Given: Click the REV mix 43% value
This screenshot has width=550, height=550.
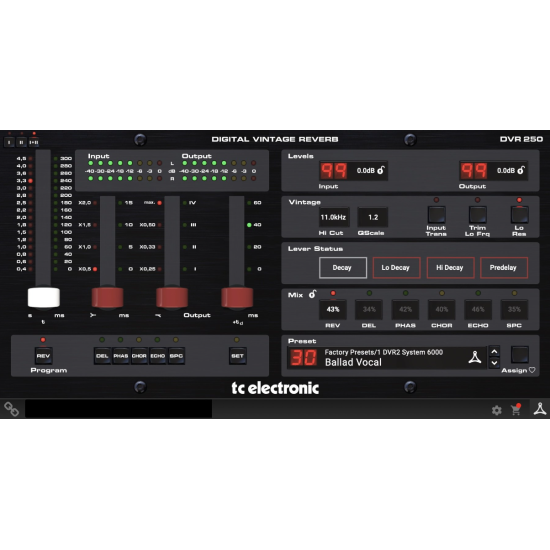Looking at the screenshot, I should (x=333, y=309).
